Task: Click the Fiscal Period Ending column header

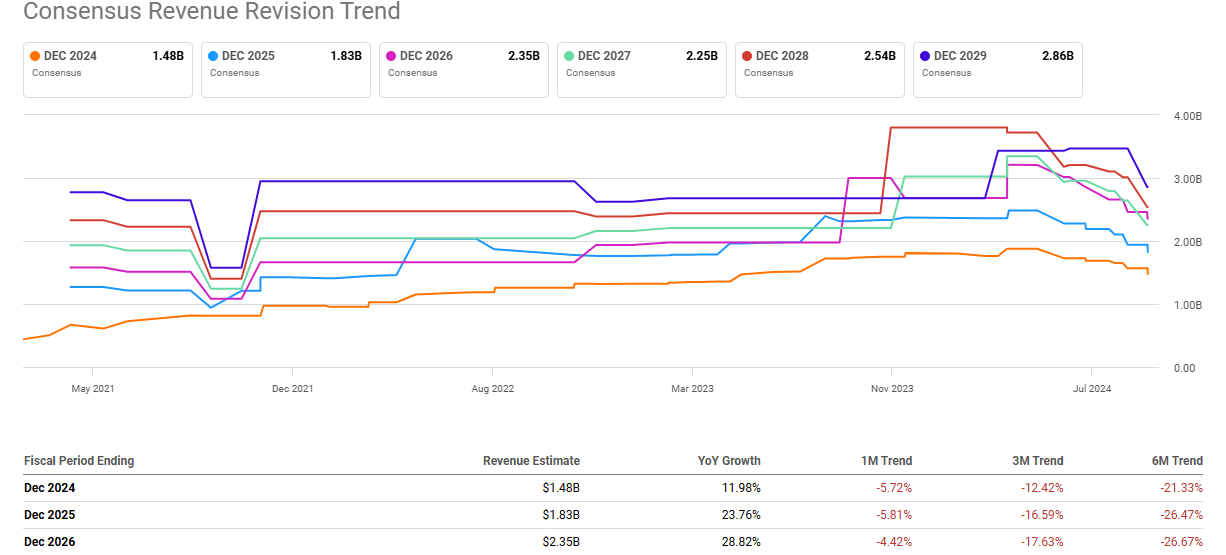Action: click(x=79, y=461)
